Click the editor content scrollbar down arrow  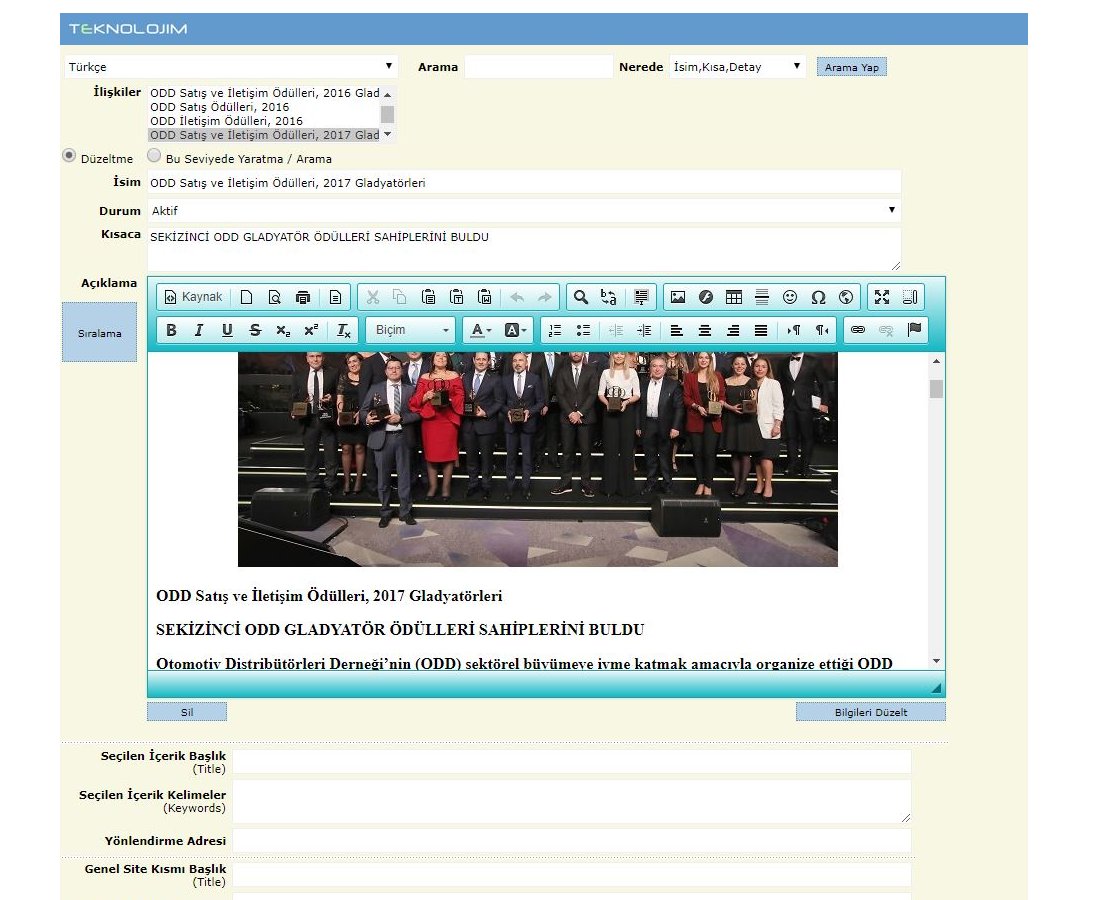[937, 661]
